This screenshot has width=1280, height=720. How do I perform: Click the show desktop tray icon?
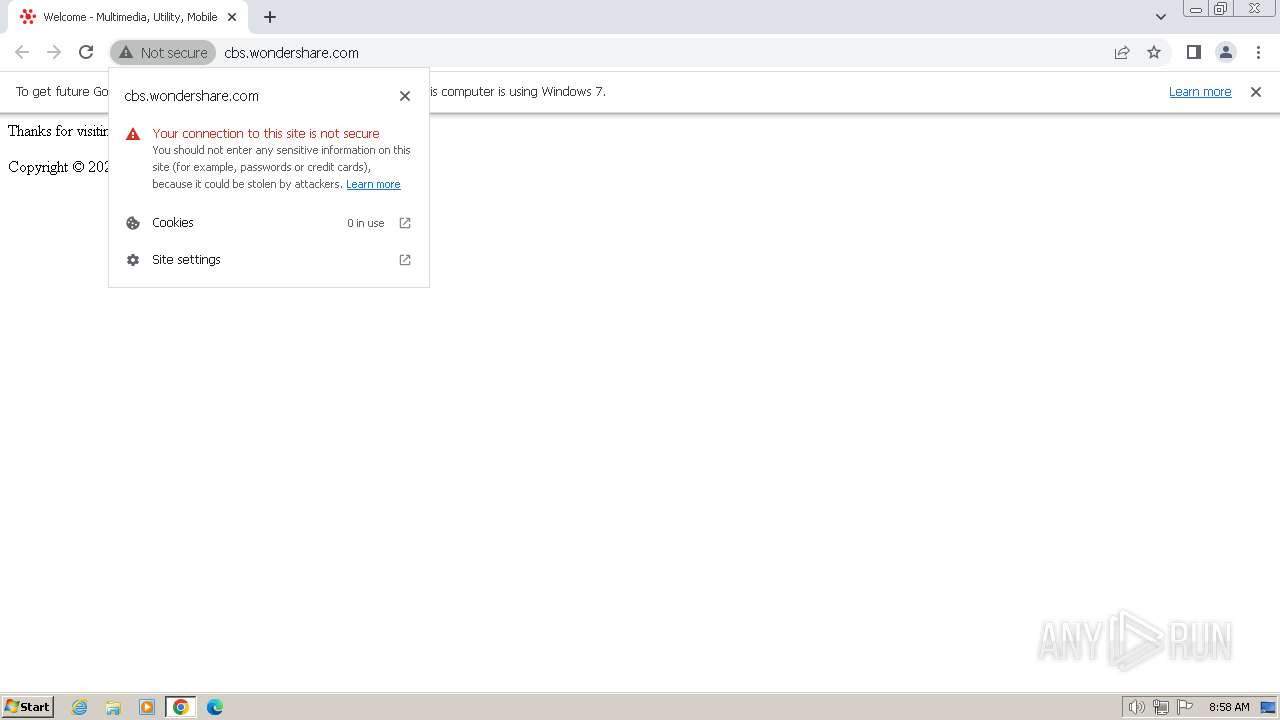coord(1268,707)
